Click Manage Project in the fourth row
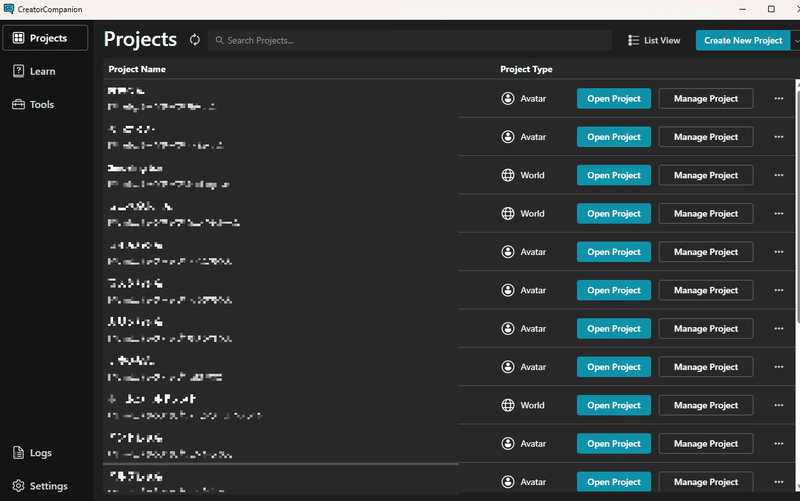This screenshot has height=501, width=800. pyautogui.click(x=706, y=213)
